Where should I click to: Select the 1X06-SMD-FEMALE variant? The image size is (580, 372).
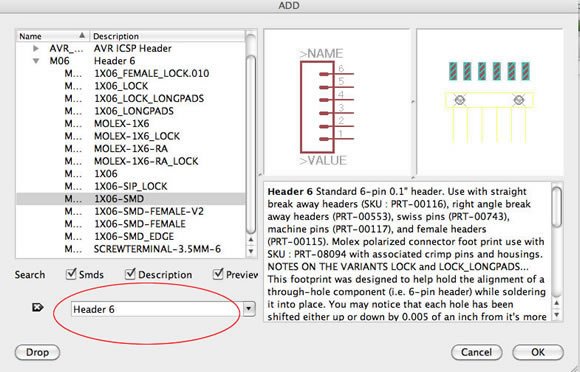click(x=131, y=224)
